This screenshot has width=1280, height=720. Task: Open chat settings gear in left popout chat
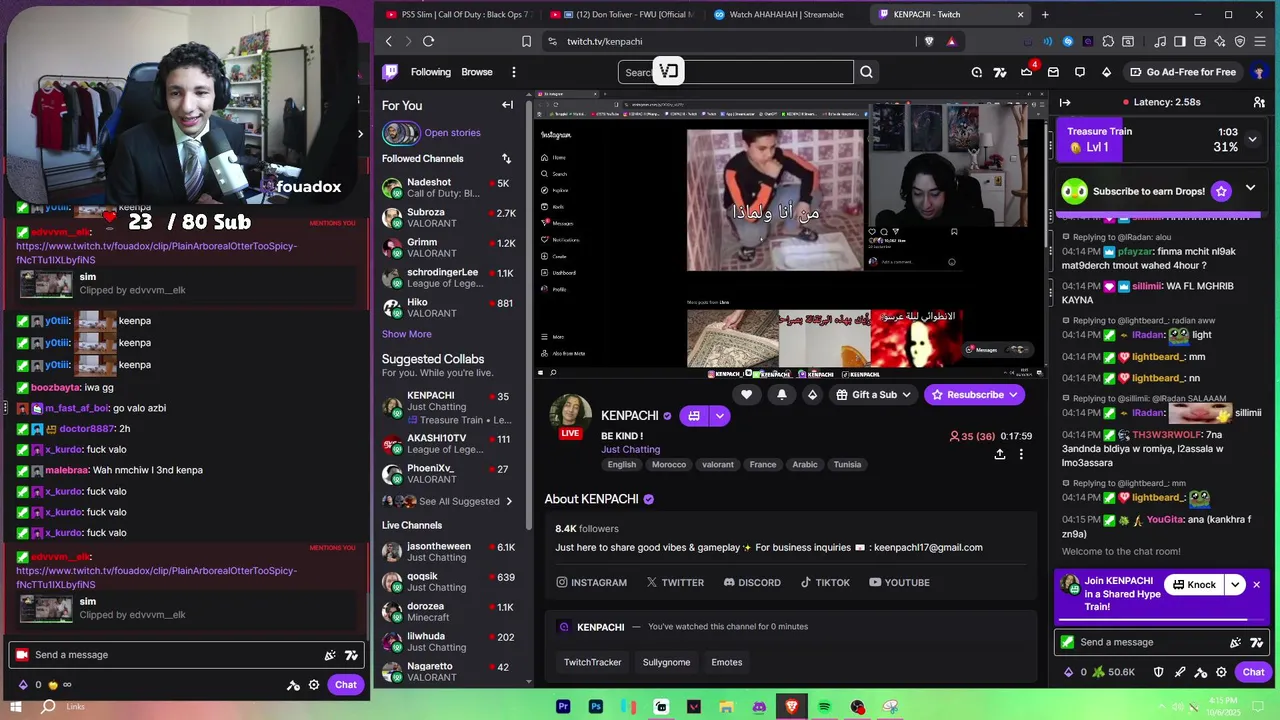click(314, 685)
